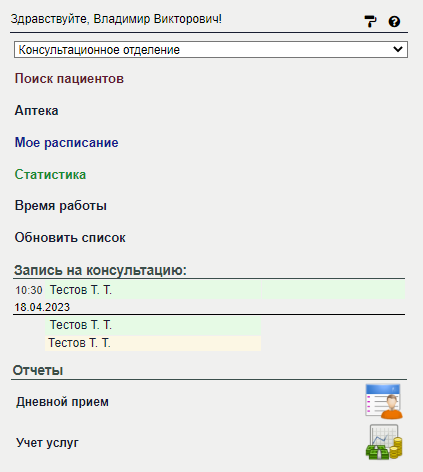Image resolution: width=423 pixels, height=472 pixels.
Task: Click the 18.04.2023 date heading
Action: [x=42, y=307]
